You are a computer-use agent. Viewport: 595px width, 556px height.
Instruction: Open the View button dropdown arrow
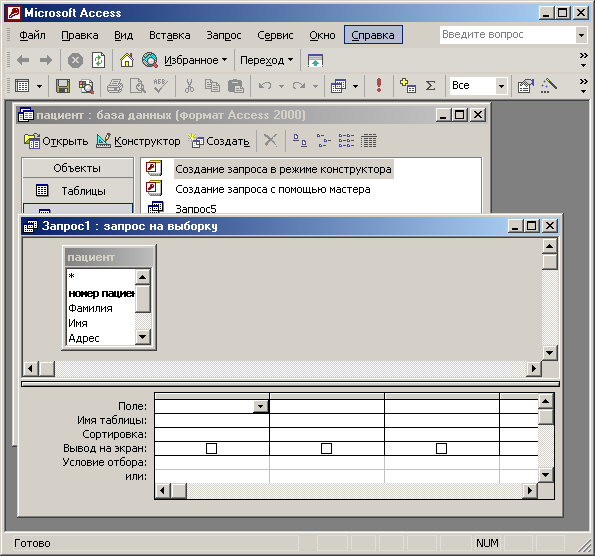[39, 87]
